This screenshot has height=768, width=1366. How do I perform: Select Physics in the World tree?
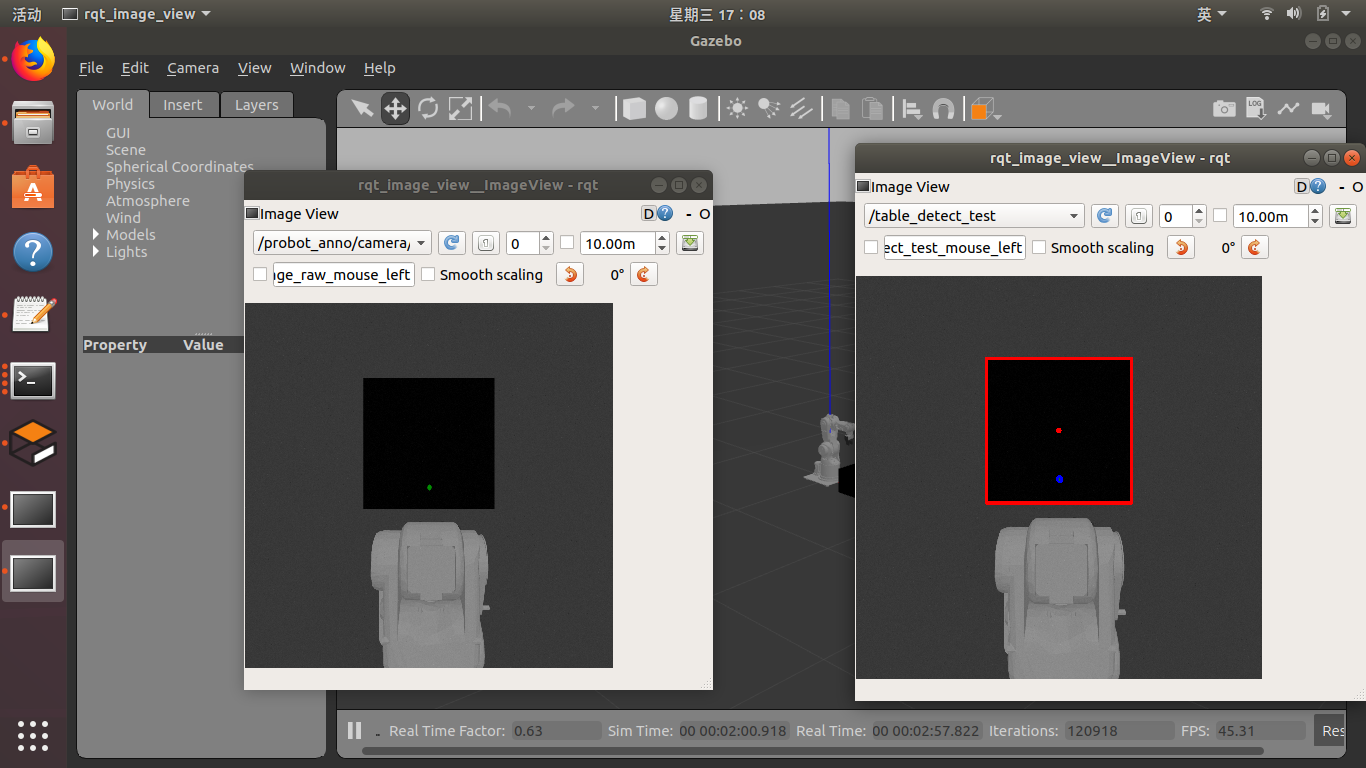131,184
